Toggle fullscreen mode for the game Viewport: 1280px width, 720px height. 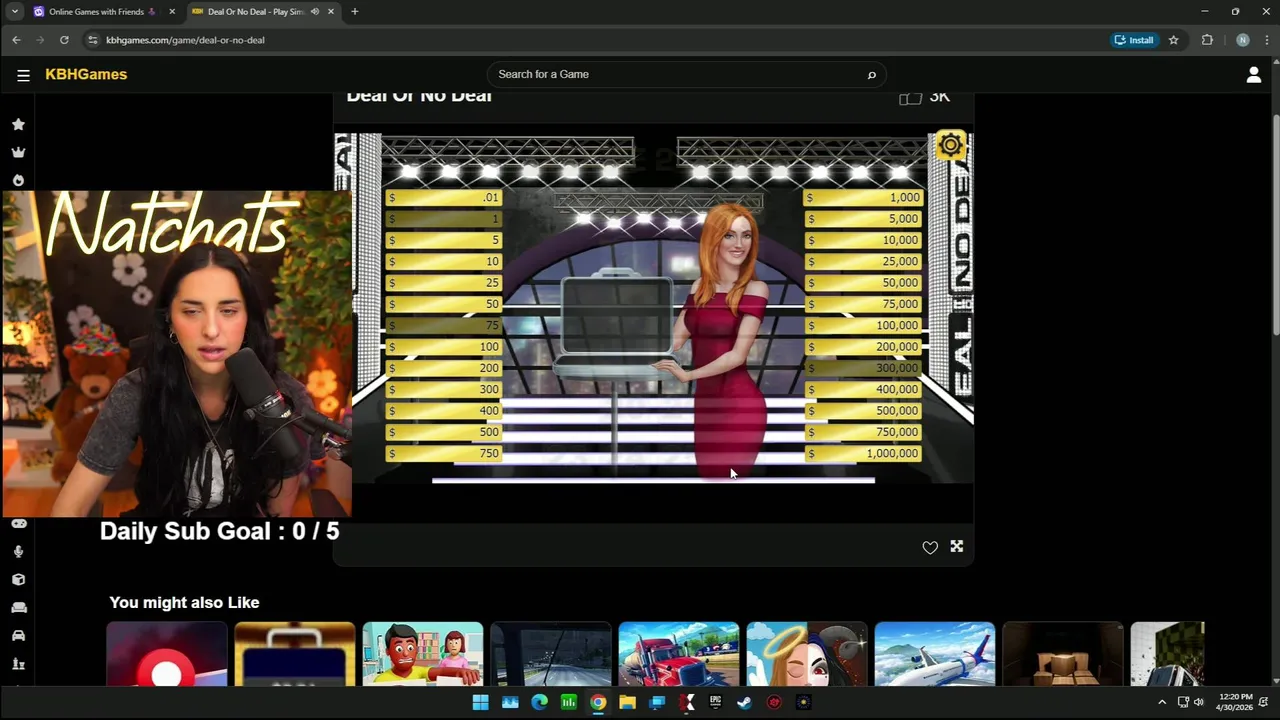coord(957,546)
